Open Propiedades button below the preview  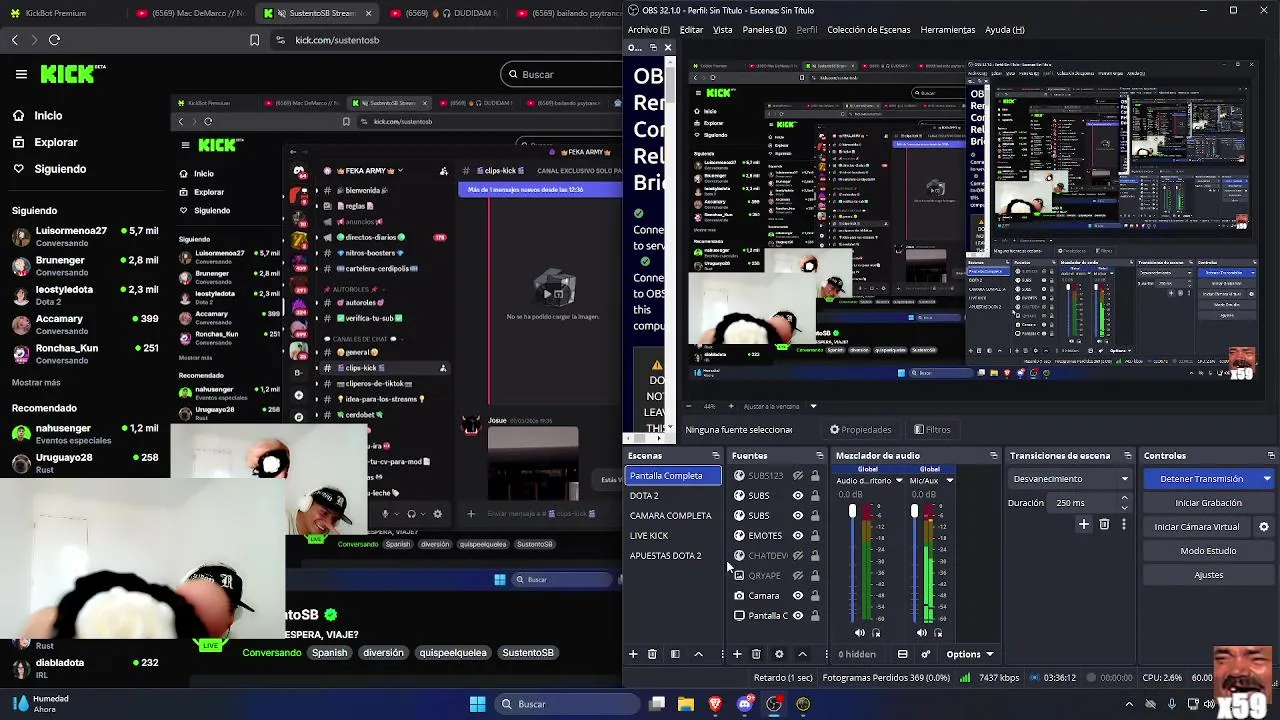tap(860, 430)
